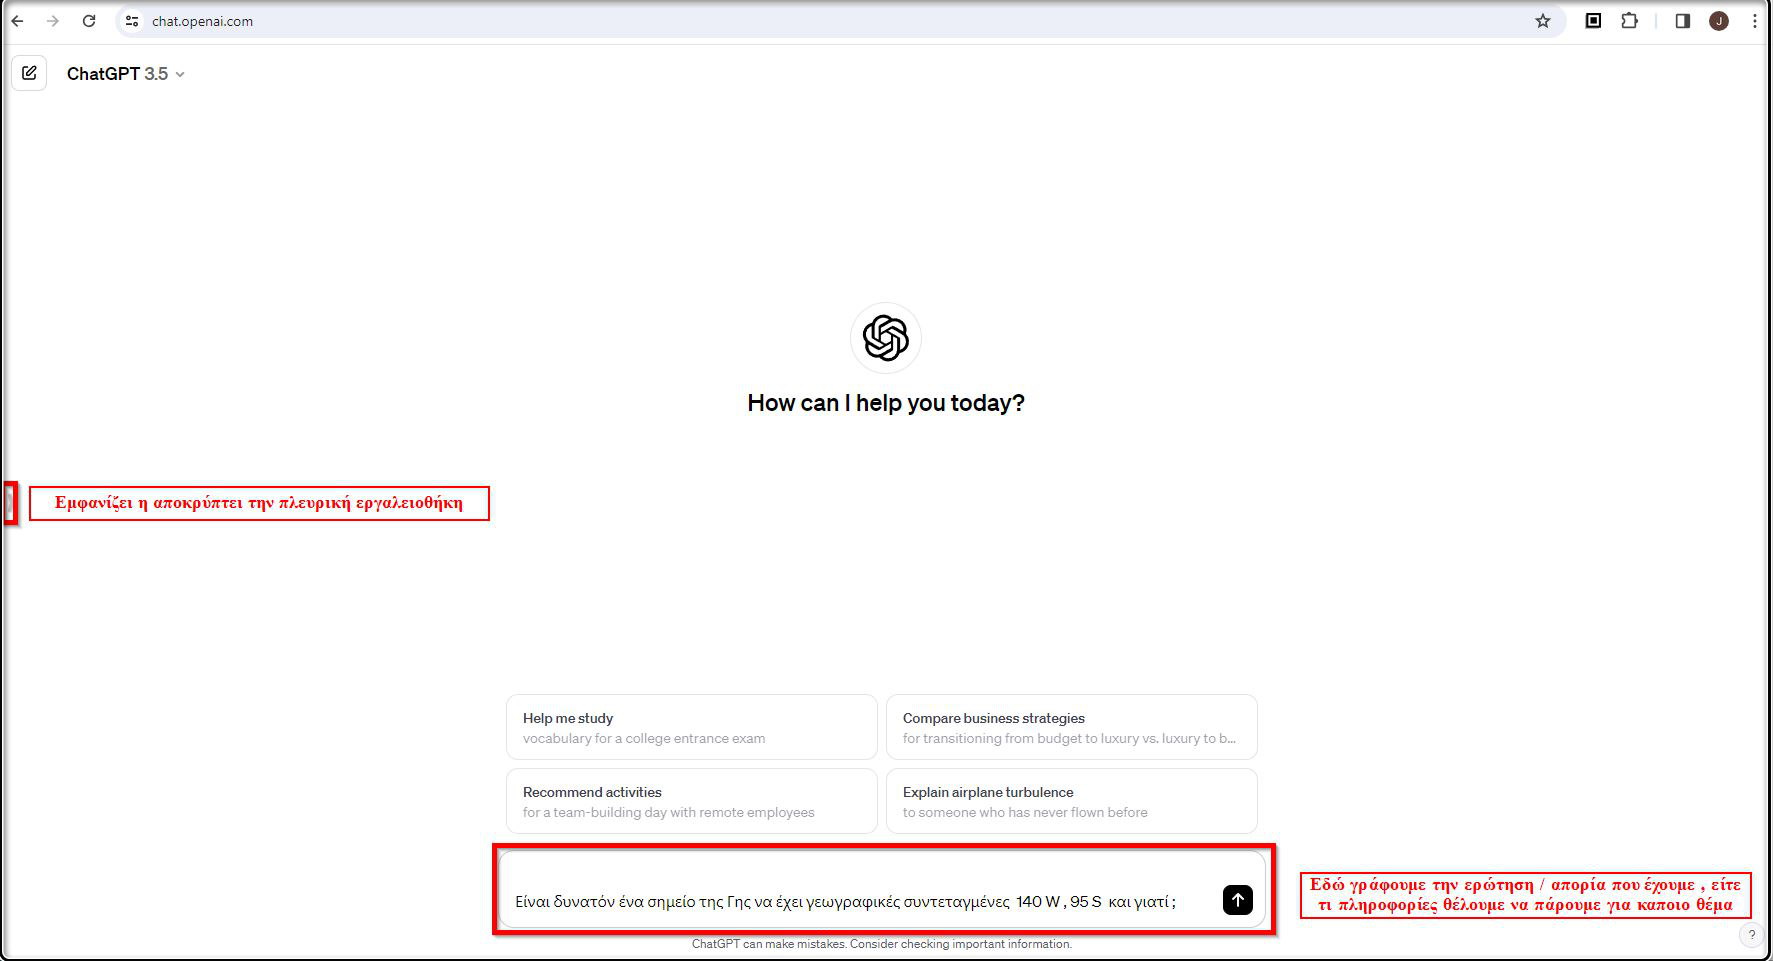Click the square extension icon beside the star
The image size is (1773, 961).
[1594, 21]
